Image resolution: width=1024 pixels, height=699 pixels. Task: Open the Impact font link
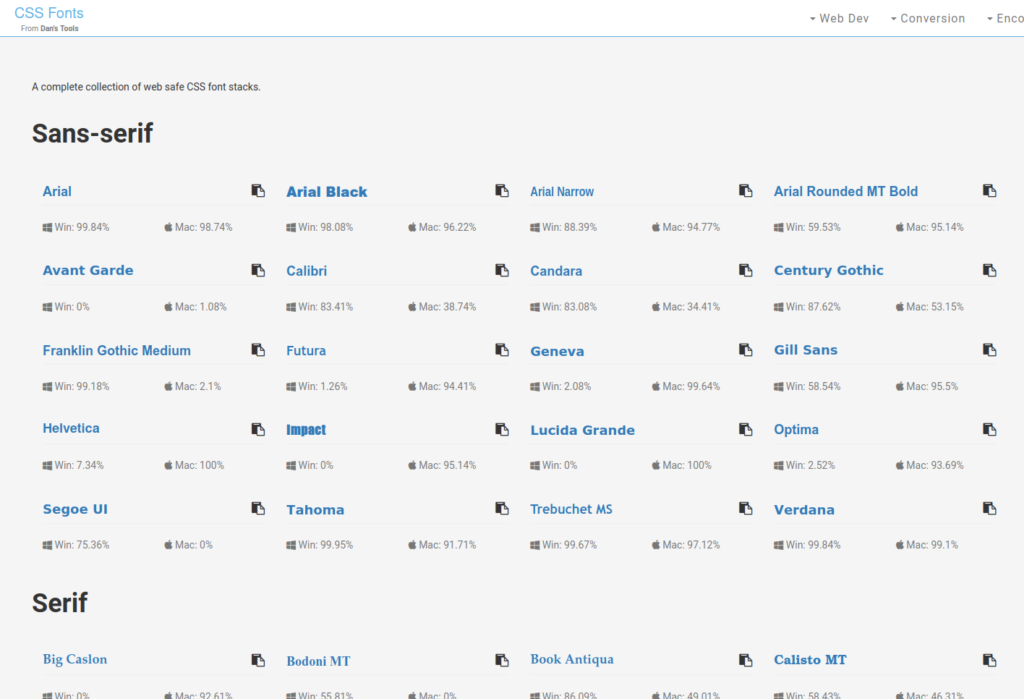click(306, 429)
